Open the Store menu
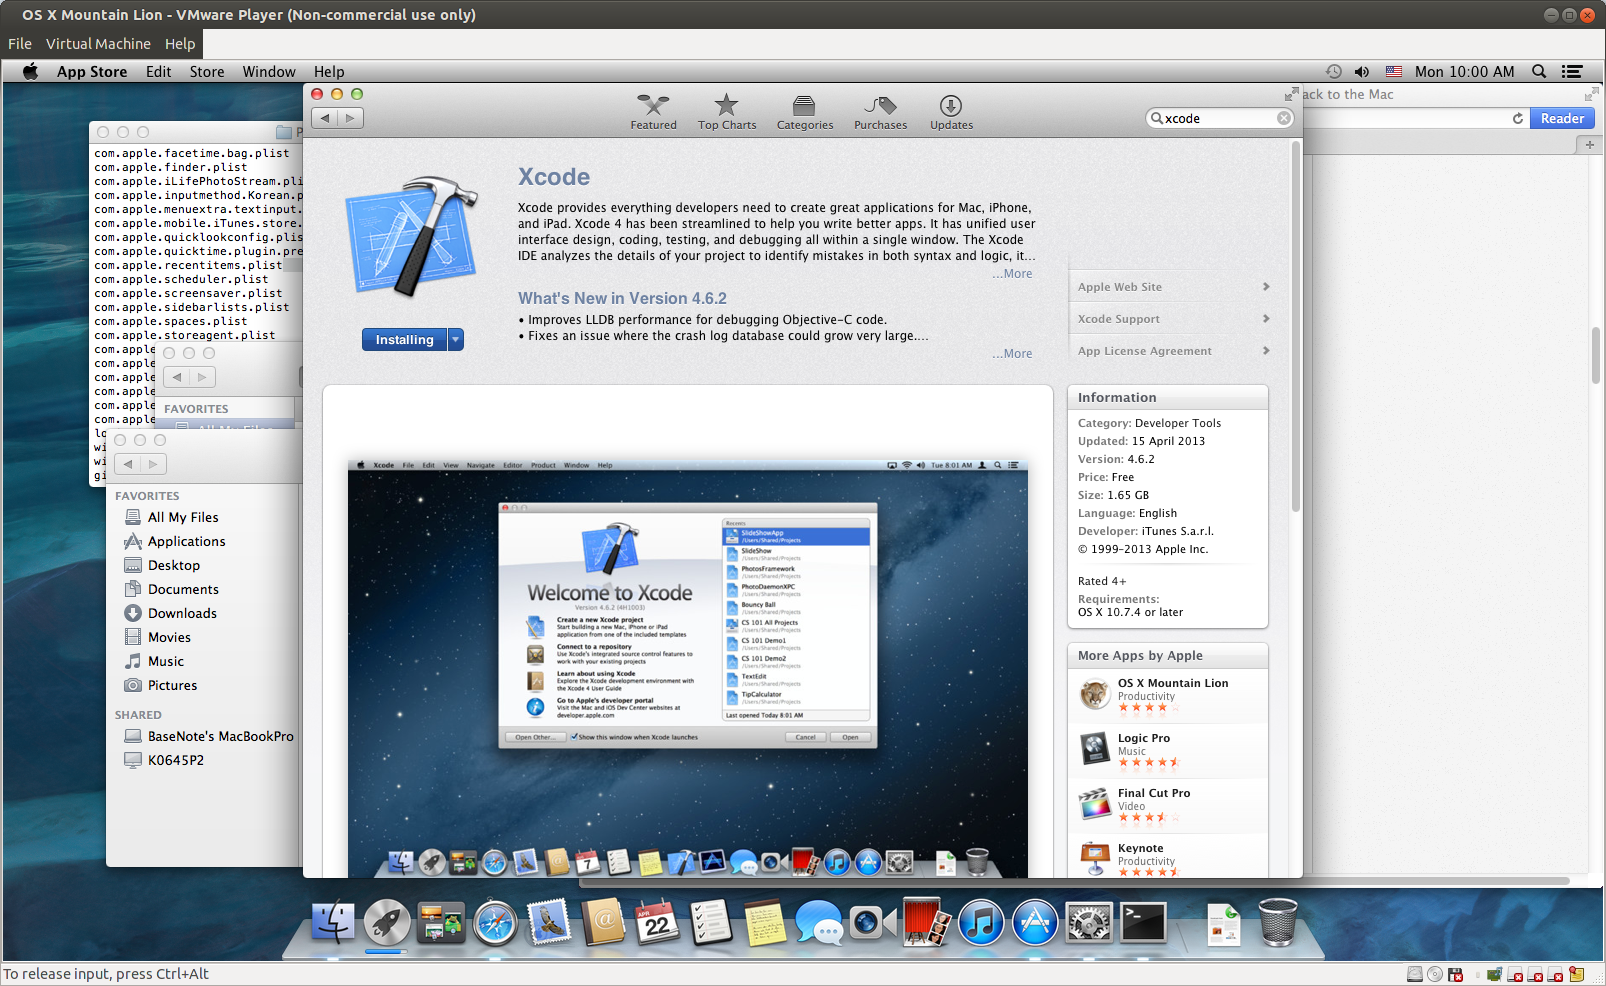Screen dimensions: 1606x986 pyautogui.click(x=207, y=72)
